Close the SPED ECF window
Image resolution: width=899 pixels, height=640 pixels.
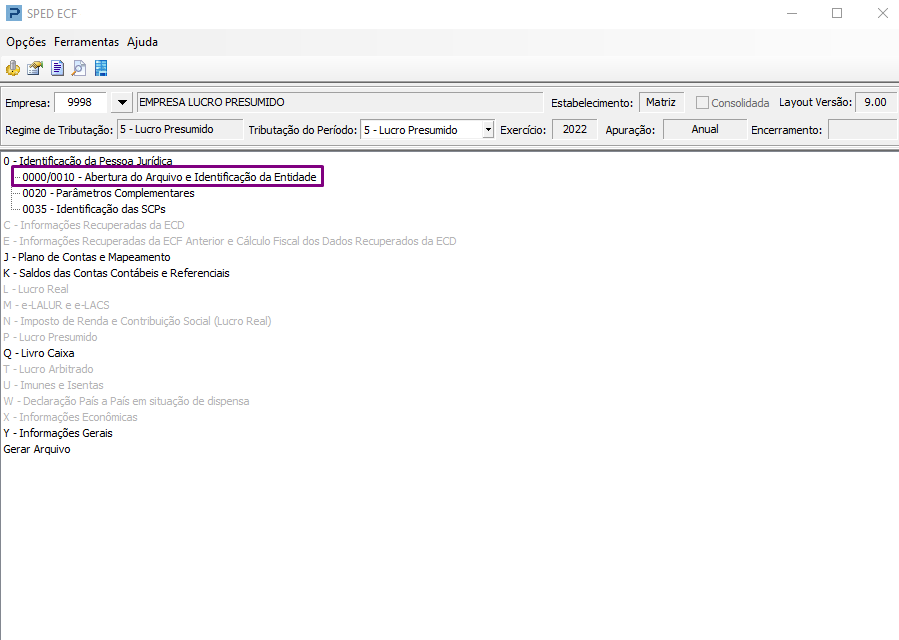click(882, 13)
